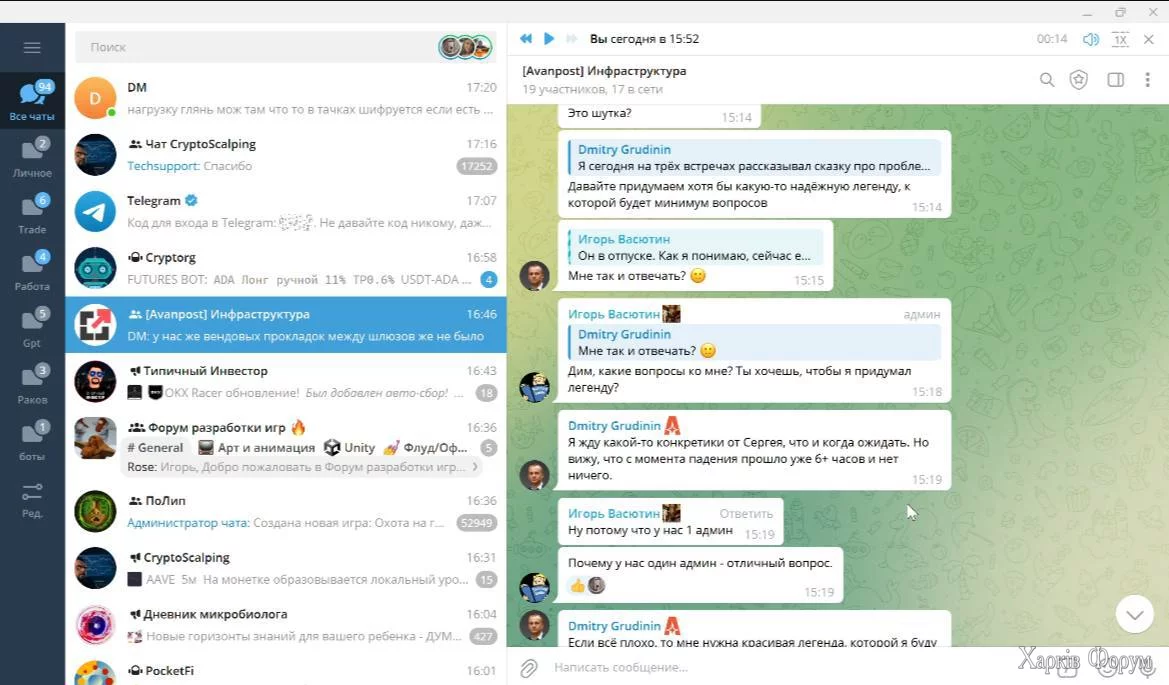The width and height of the screenshot is (1169, 685).
Task: Click '19 участников, 17 в сети'
Action: pyautogui.click(x=592, y=89)
